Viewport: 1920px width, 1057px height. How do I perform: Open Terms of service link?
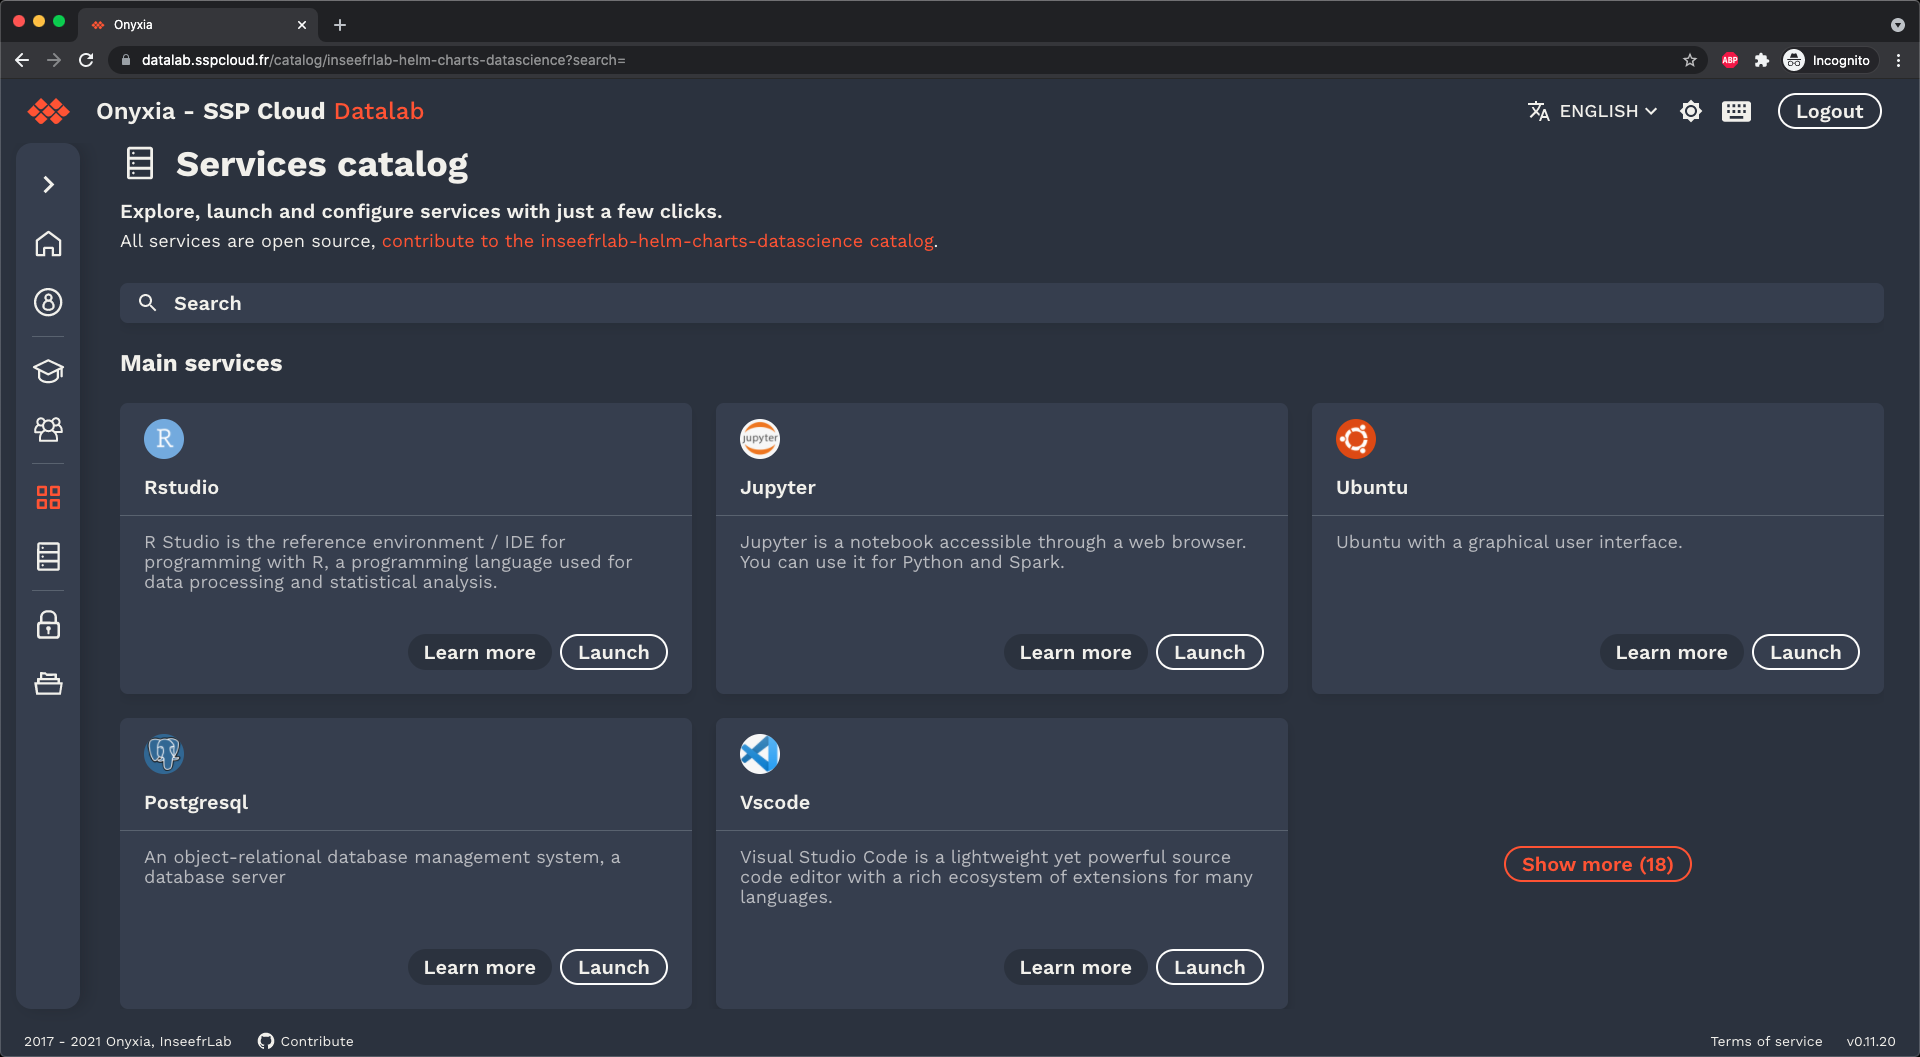click(1766, 1041)
